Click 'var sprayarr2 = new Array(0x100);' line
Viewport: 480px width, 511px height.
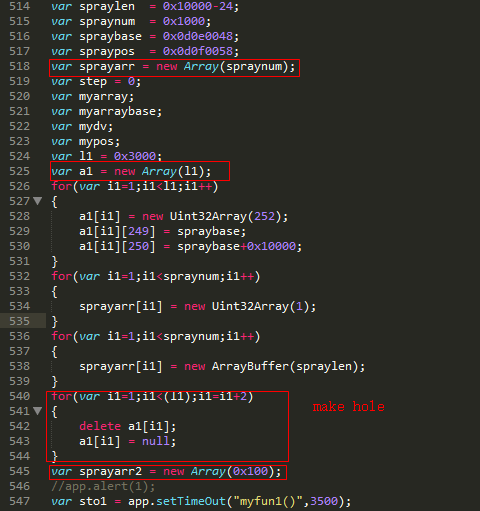(x=166, y=472)
